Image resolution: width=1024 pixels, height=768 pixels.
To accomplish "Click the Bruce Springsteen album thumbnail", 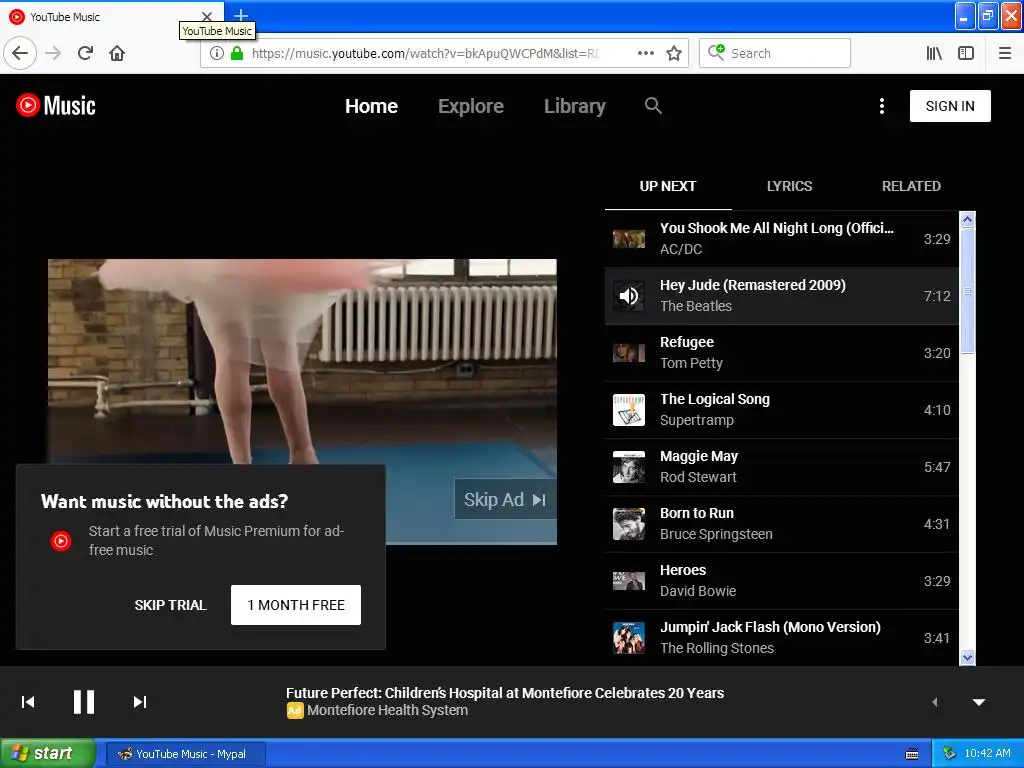I will pyautogui.click(x=629, y=524).
